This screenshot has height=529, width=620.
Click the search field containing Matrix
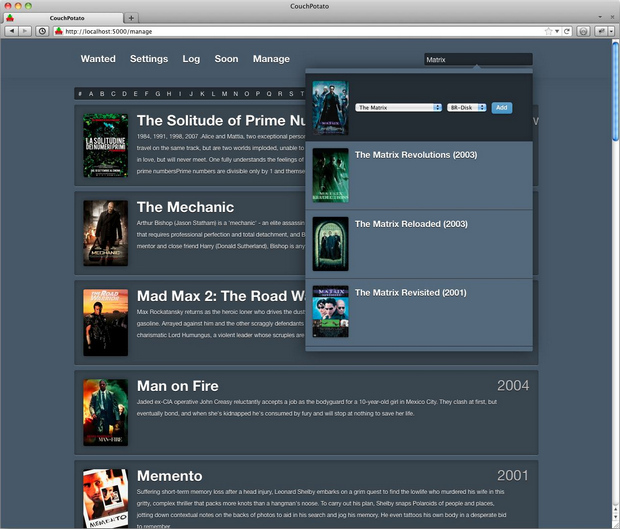click(x=478, y=59)
